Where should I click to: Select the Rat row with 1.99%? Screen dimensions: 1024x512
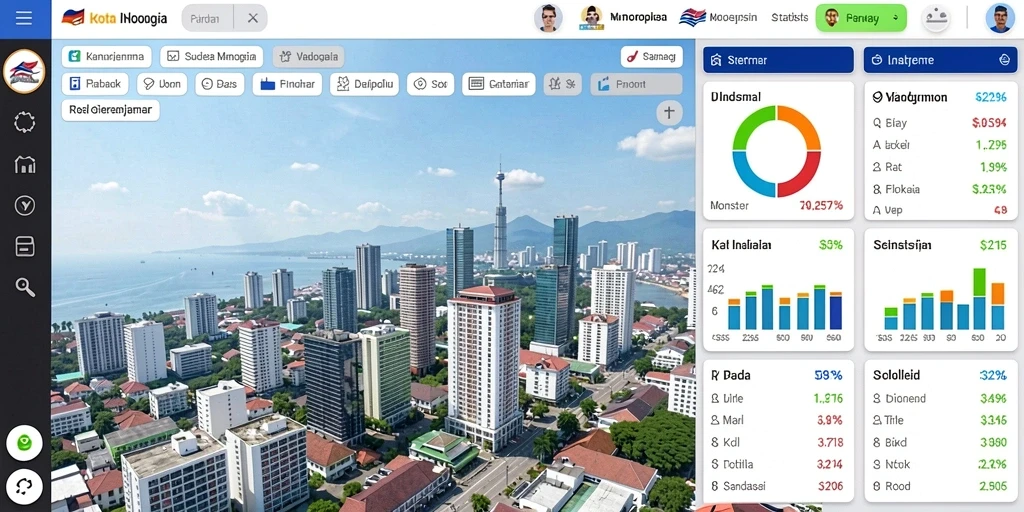click(940, 167)
